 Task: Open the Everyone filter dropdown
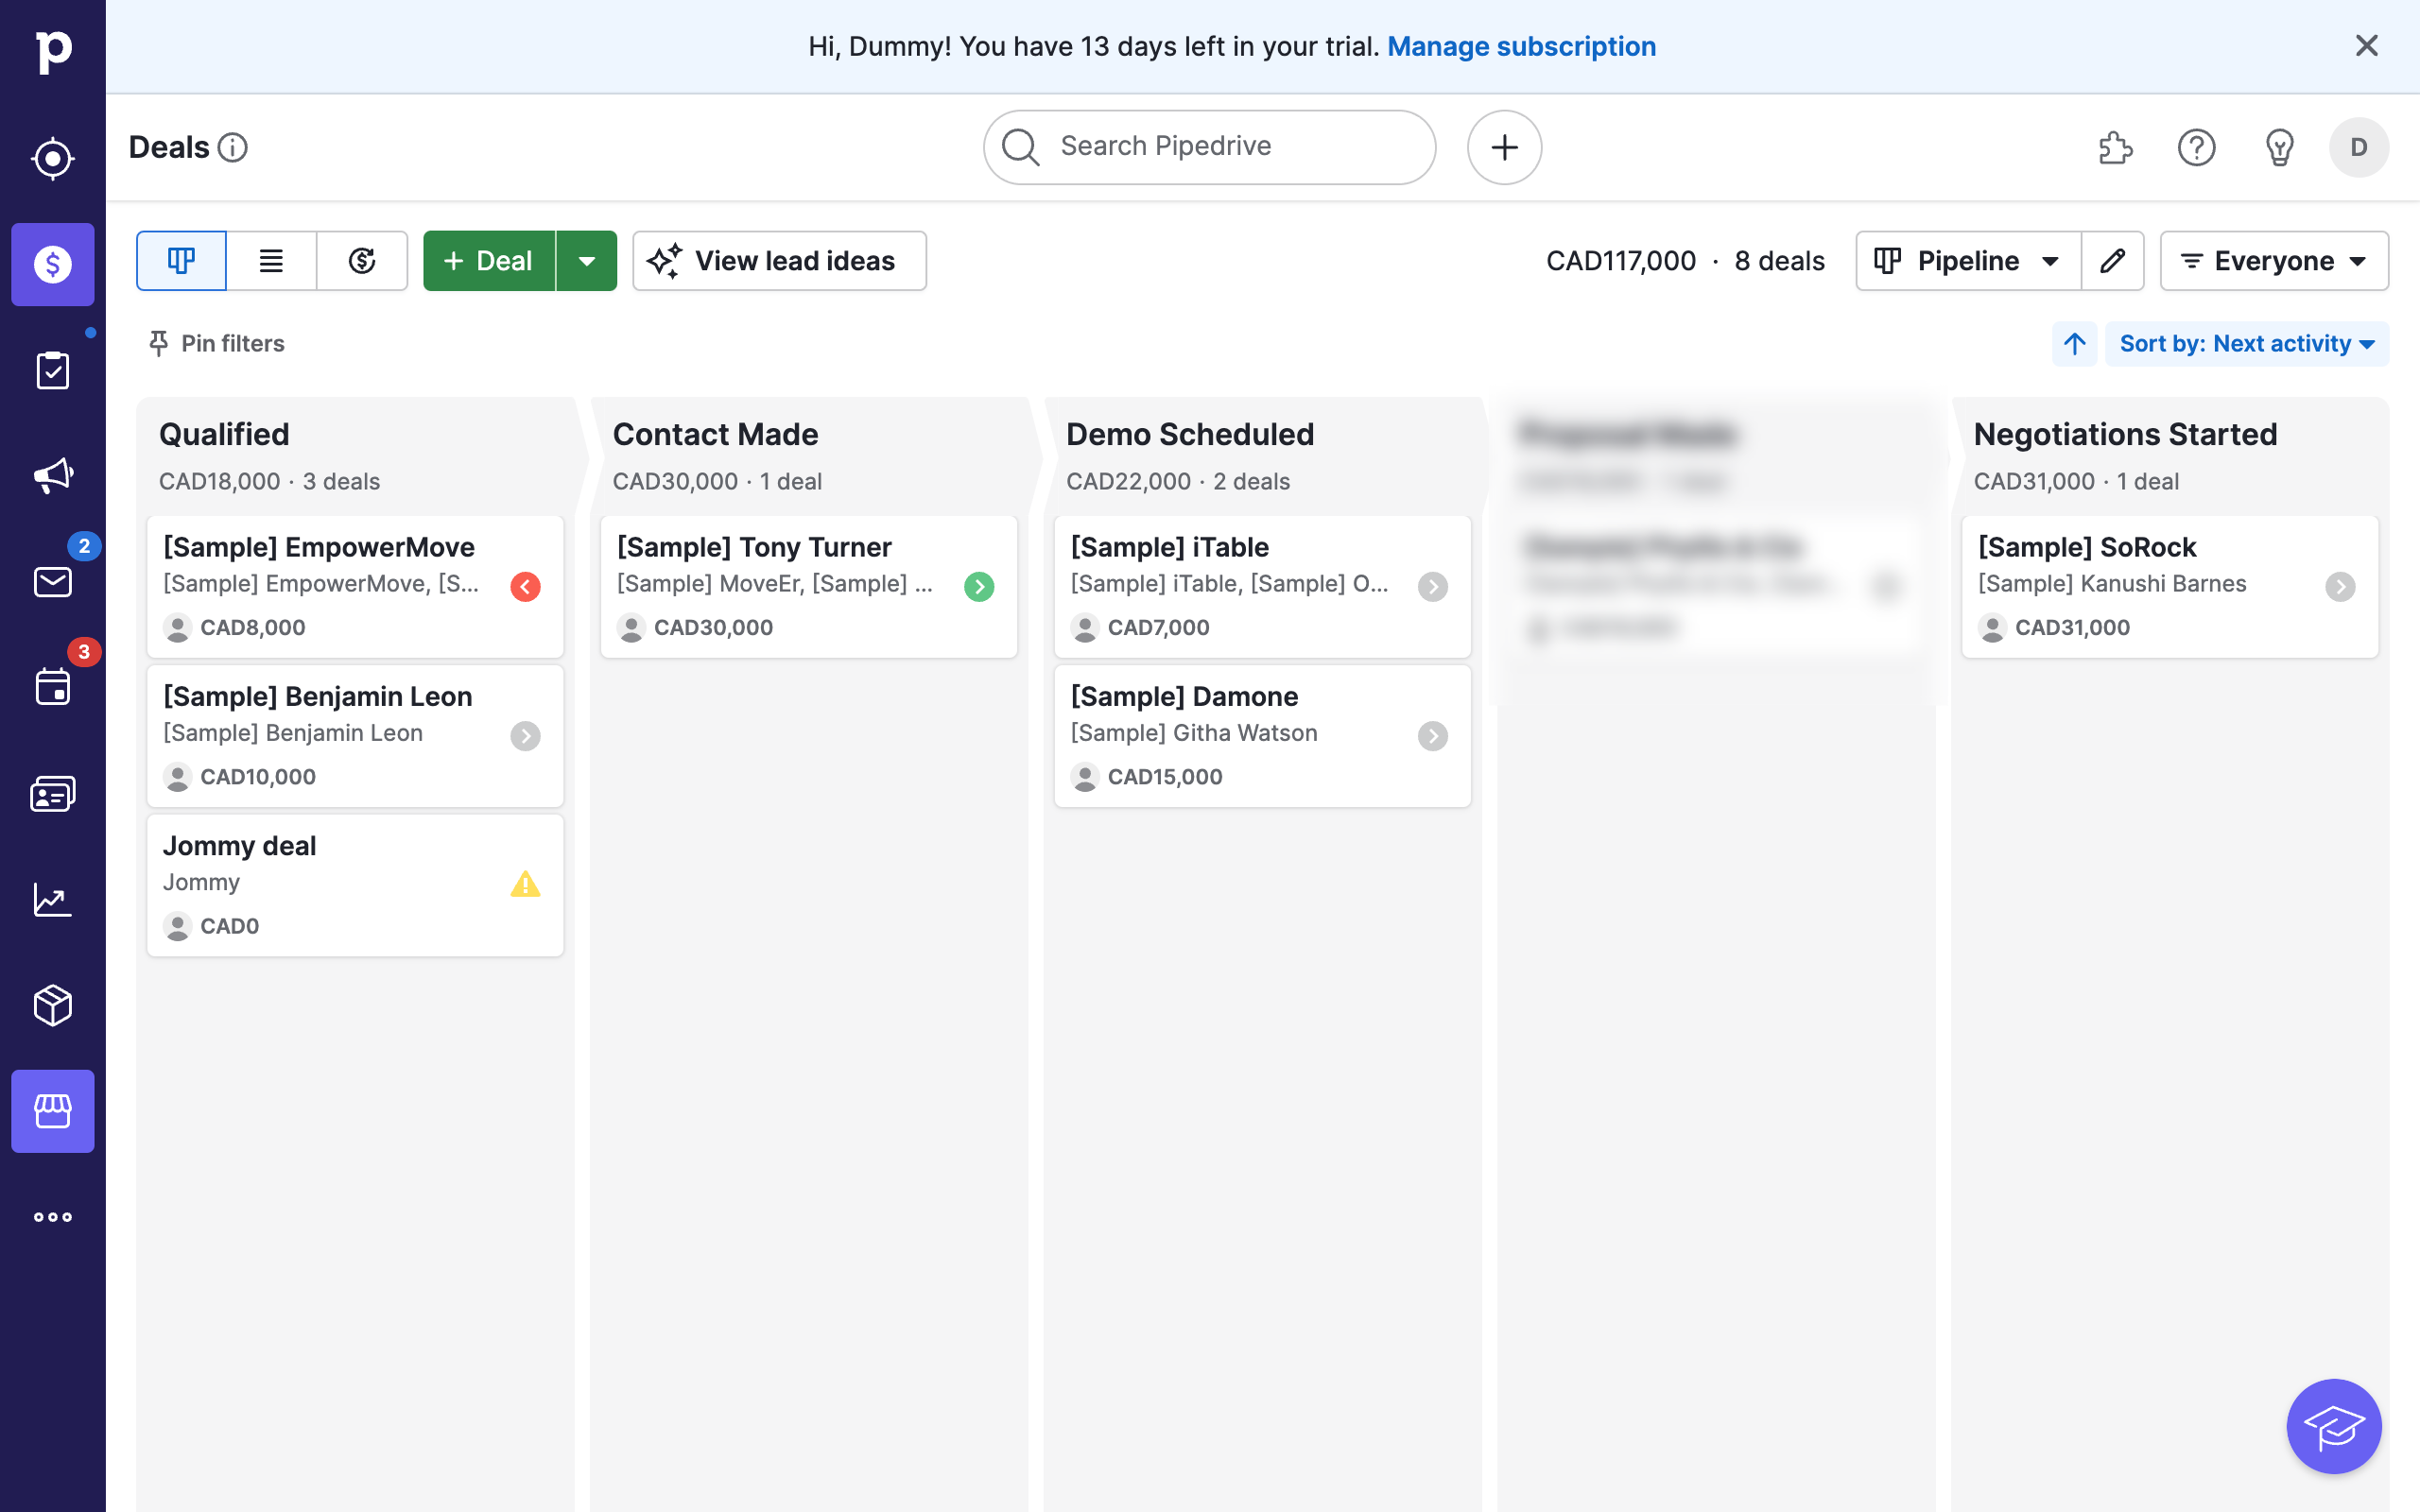click(x=2273, y=261)
